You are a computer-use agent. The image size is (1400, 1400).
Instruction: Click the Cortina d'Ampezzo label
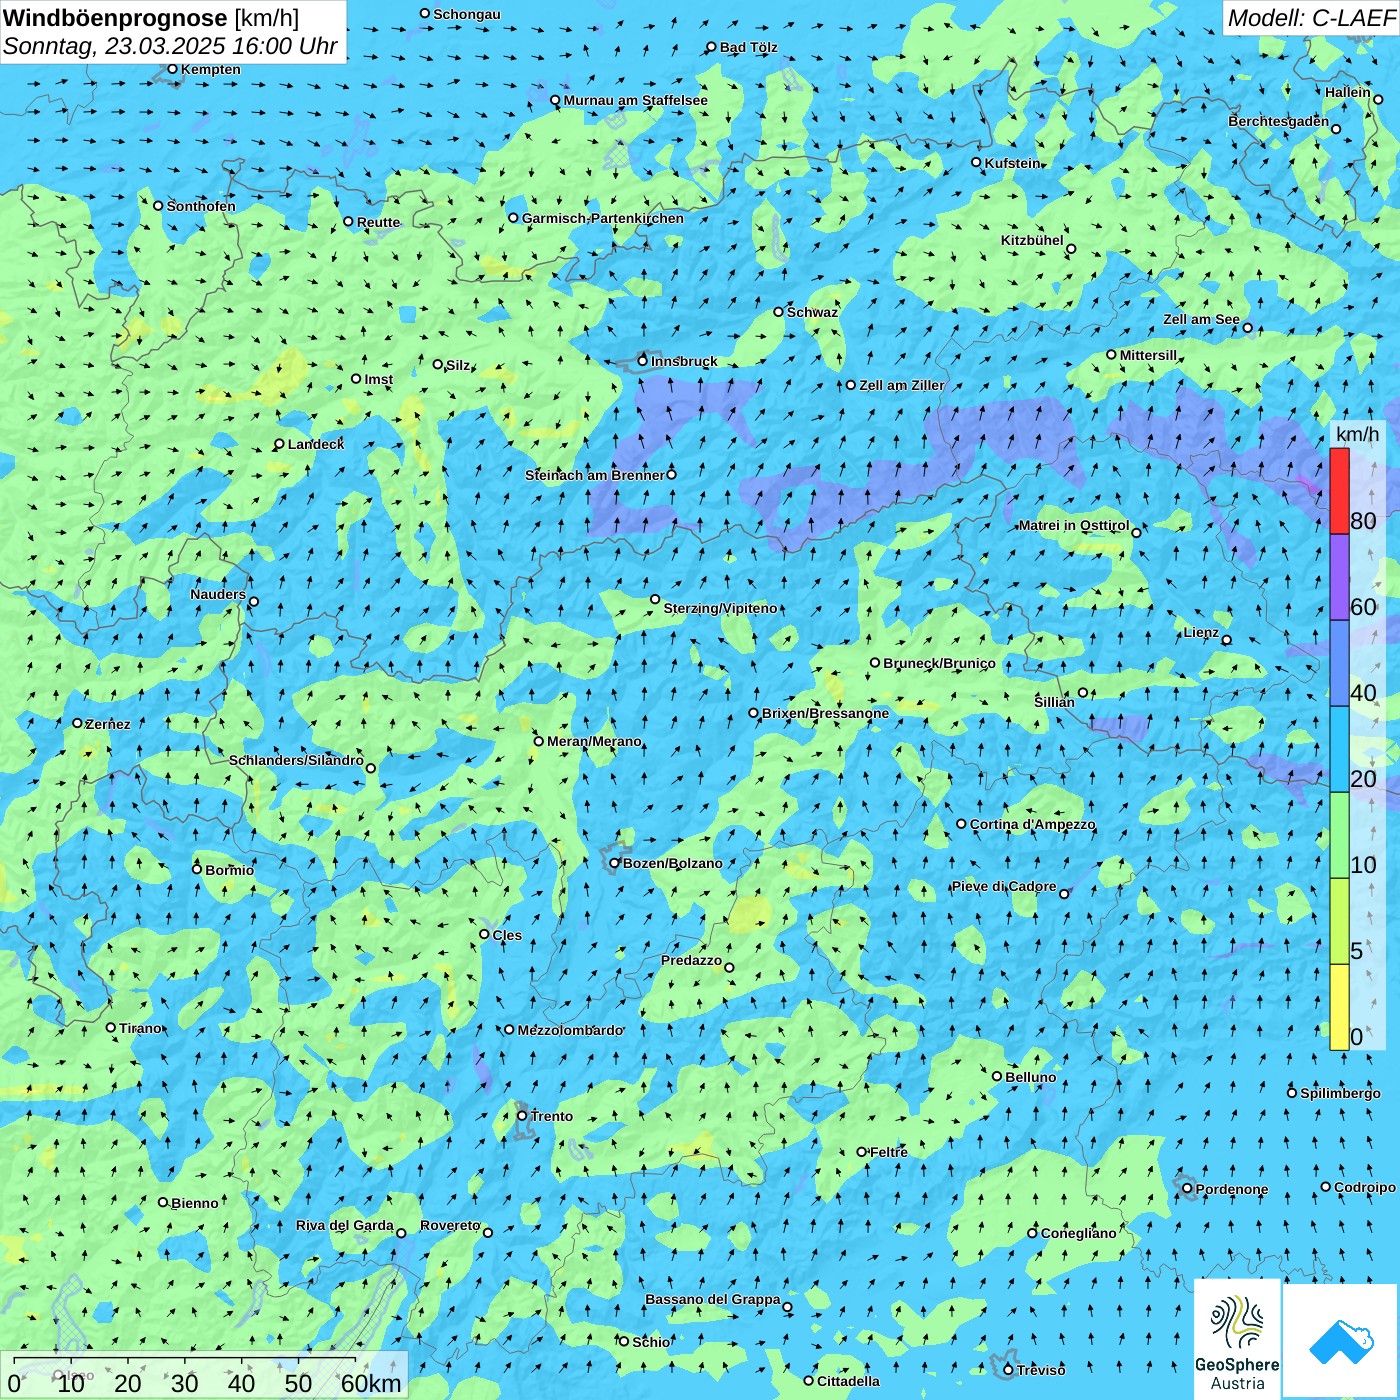click(x=1032, y=824)
